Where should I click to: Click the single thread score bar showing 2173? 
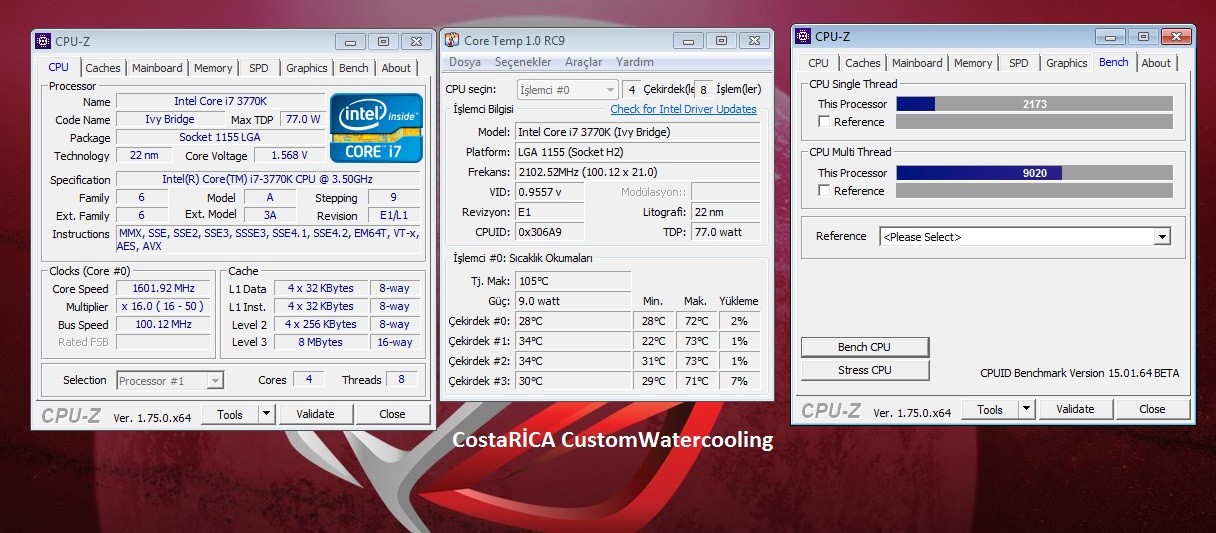click(1034, 104)
